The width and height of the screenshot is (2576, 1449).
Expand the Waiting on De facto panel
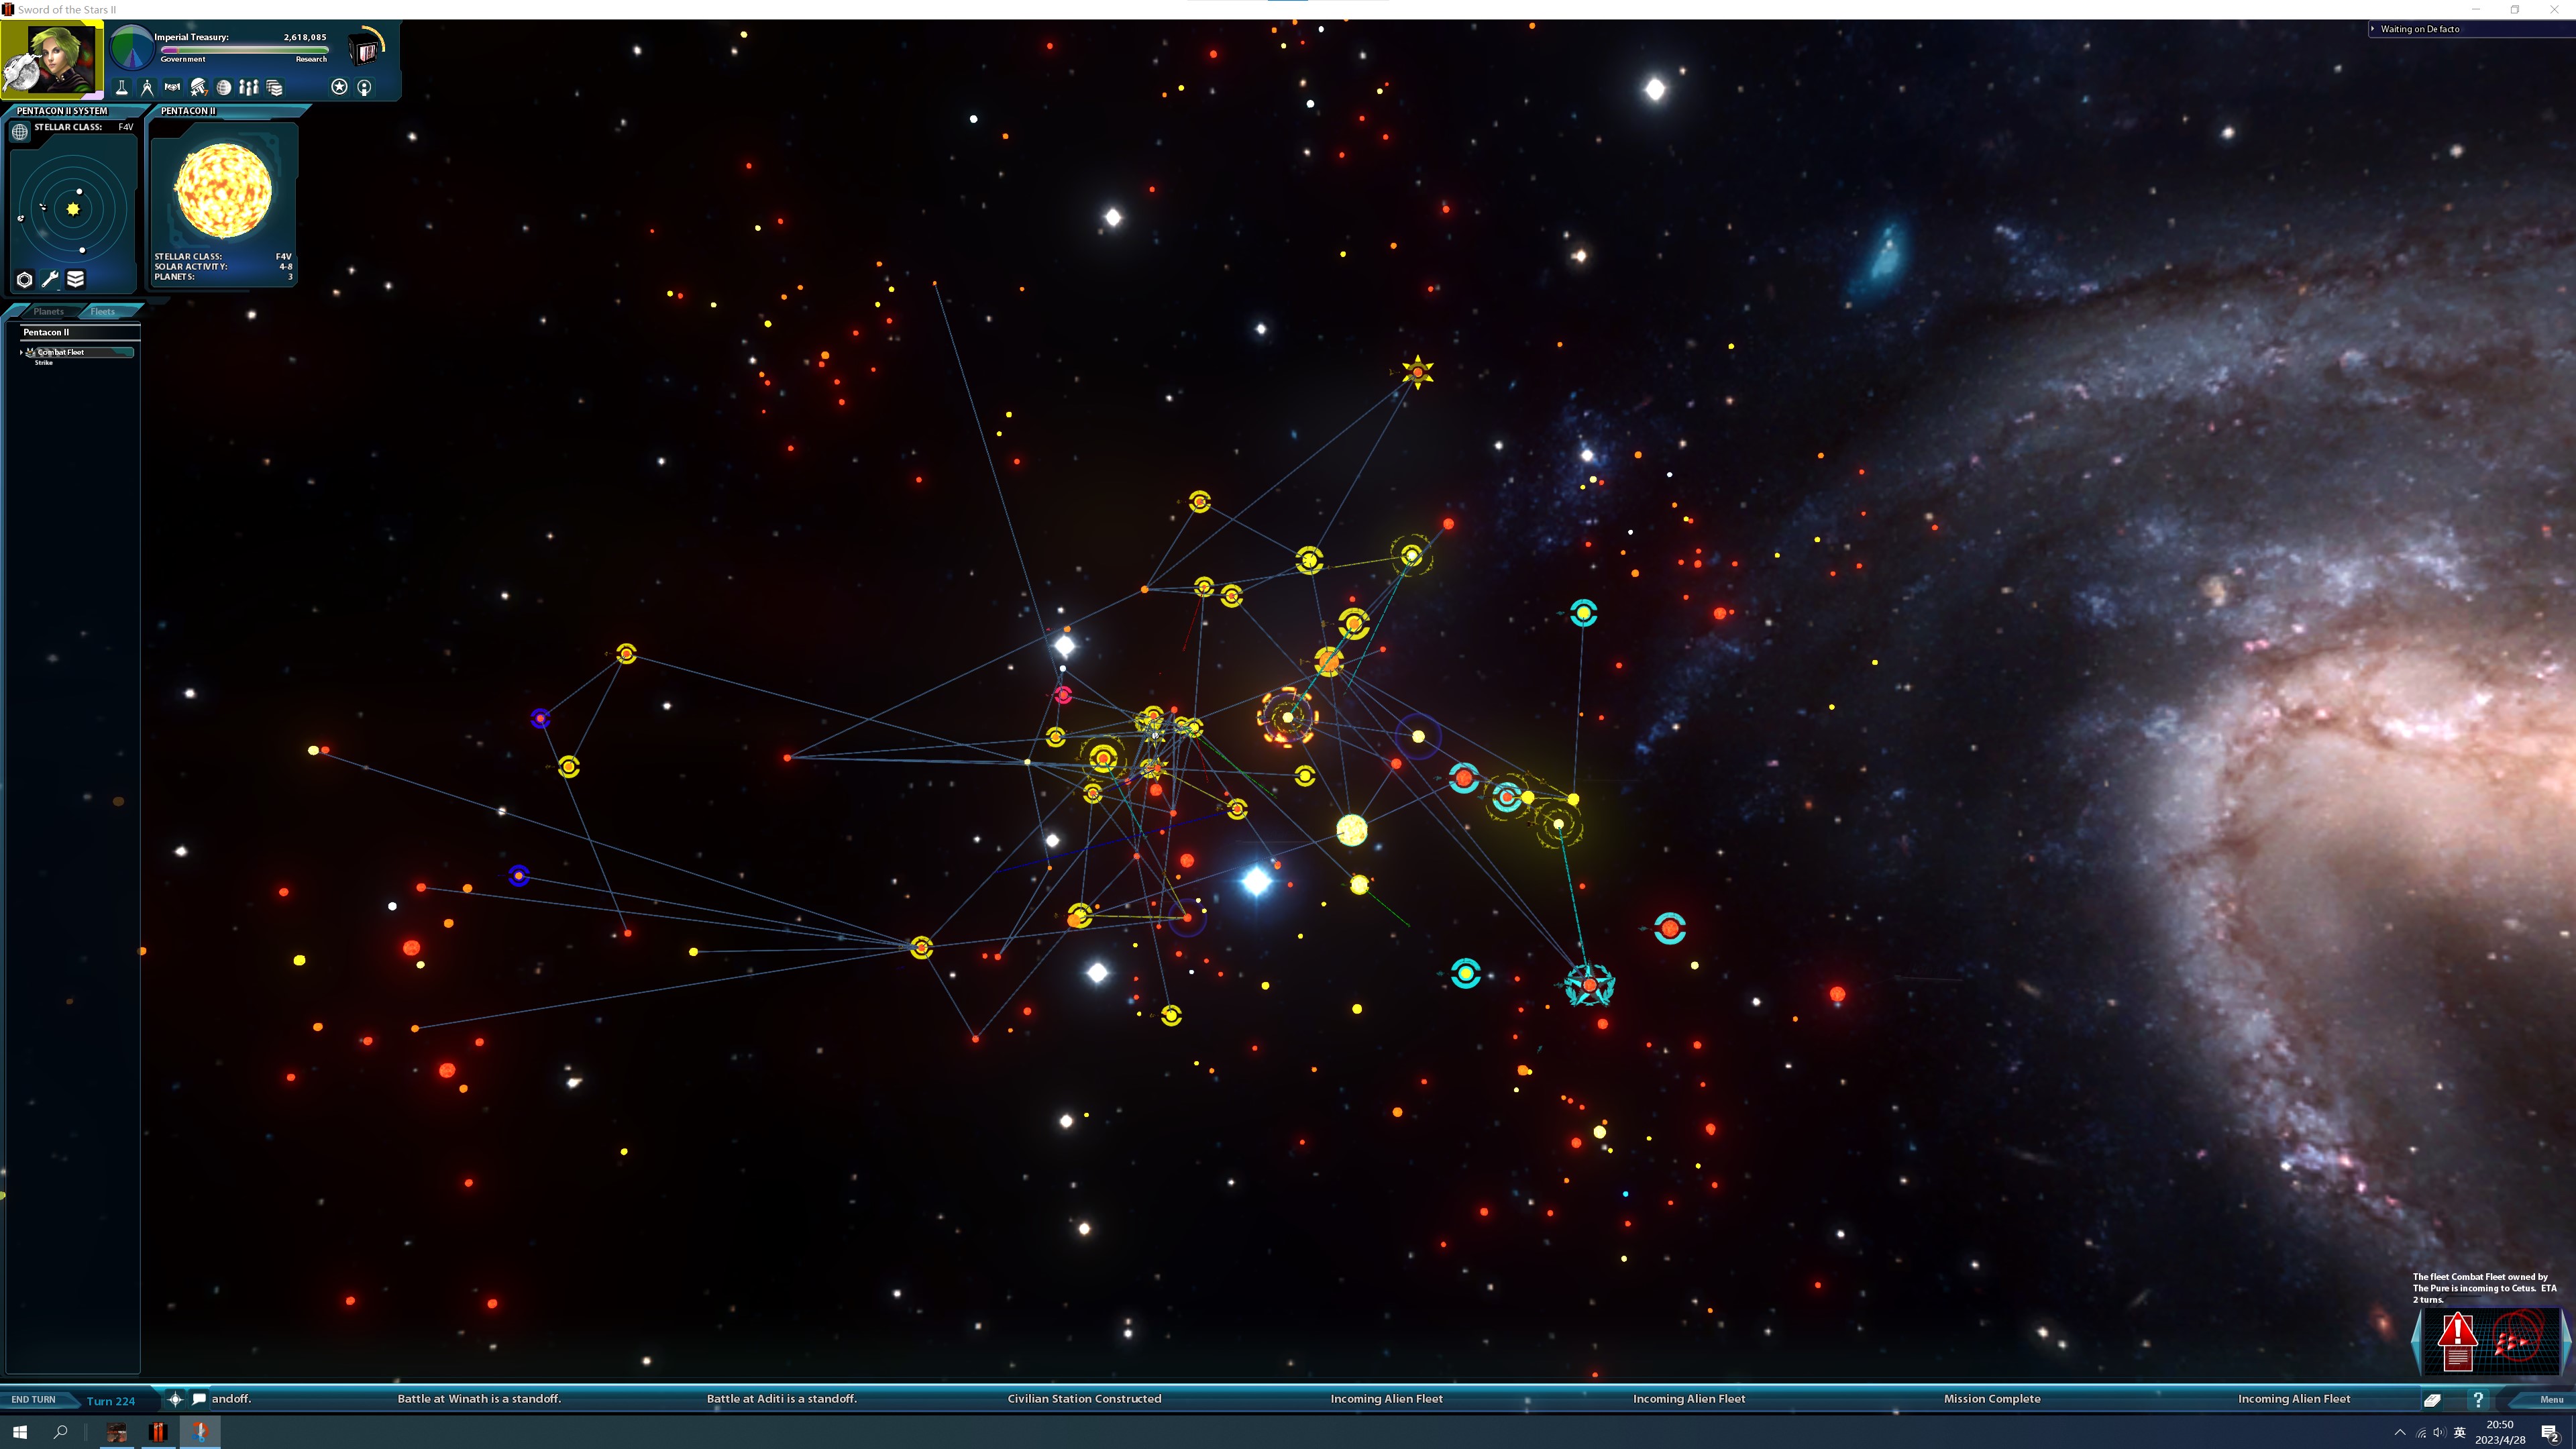[x=2372, y=28]
